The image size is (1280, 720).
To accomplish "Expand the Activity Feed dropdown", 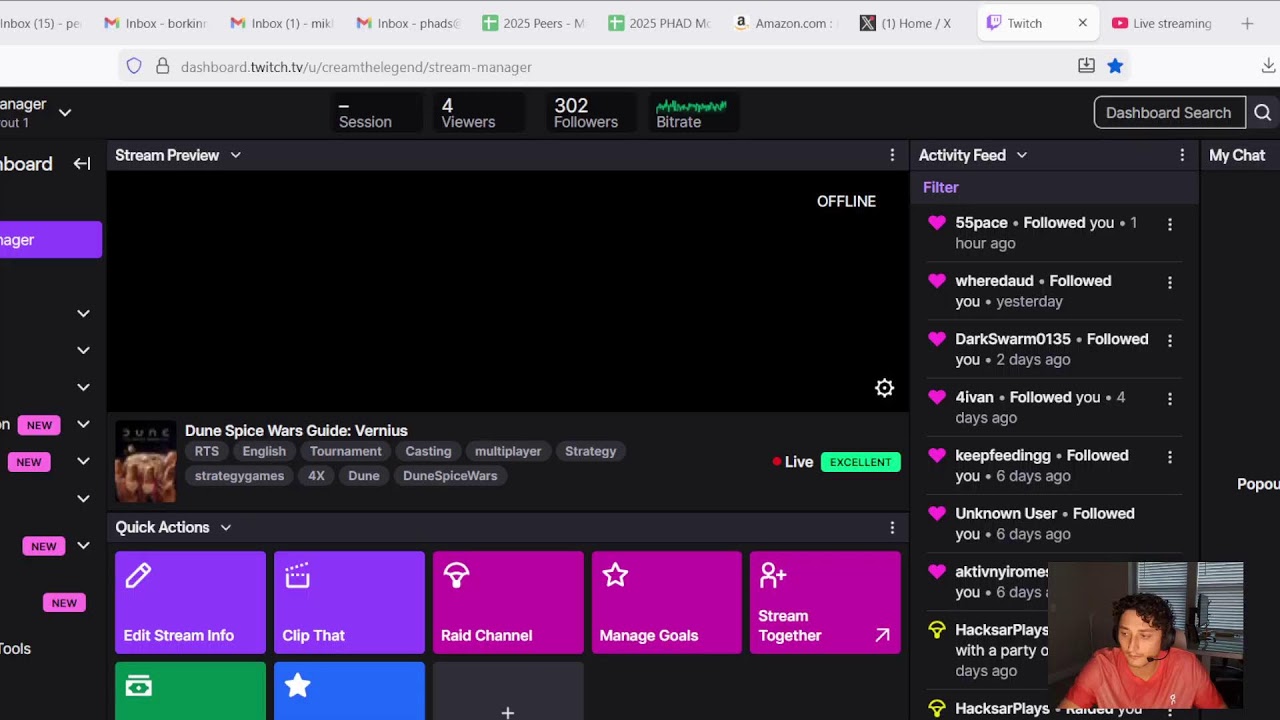I will [1022, 155].
